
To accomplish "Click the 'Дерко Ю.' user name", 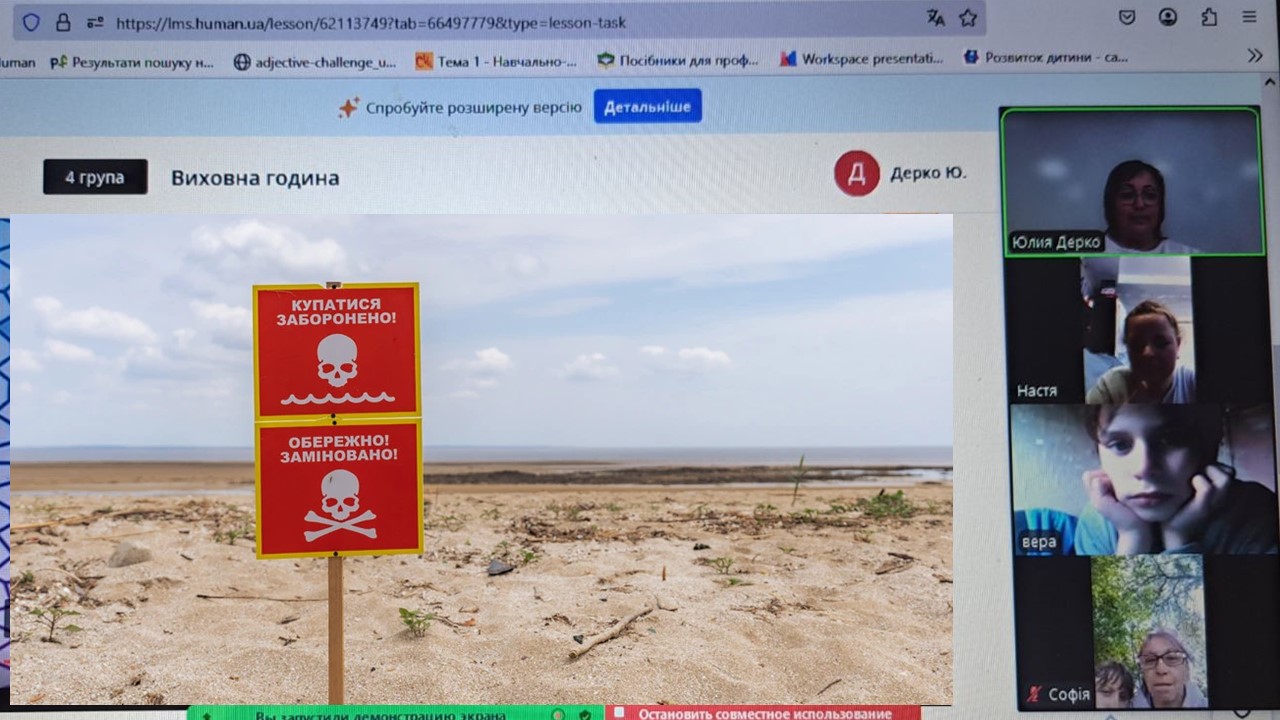I will click(928, 173).
